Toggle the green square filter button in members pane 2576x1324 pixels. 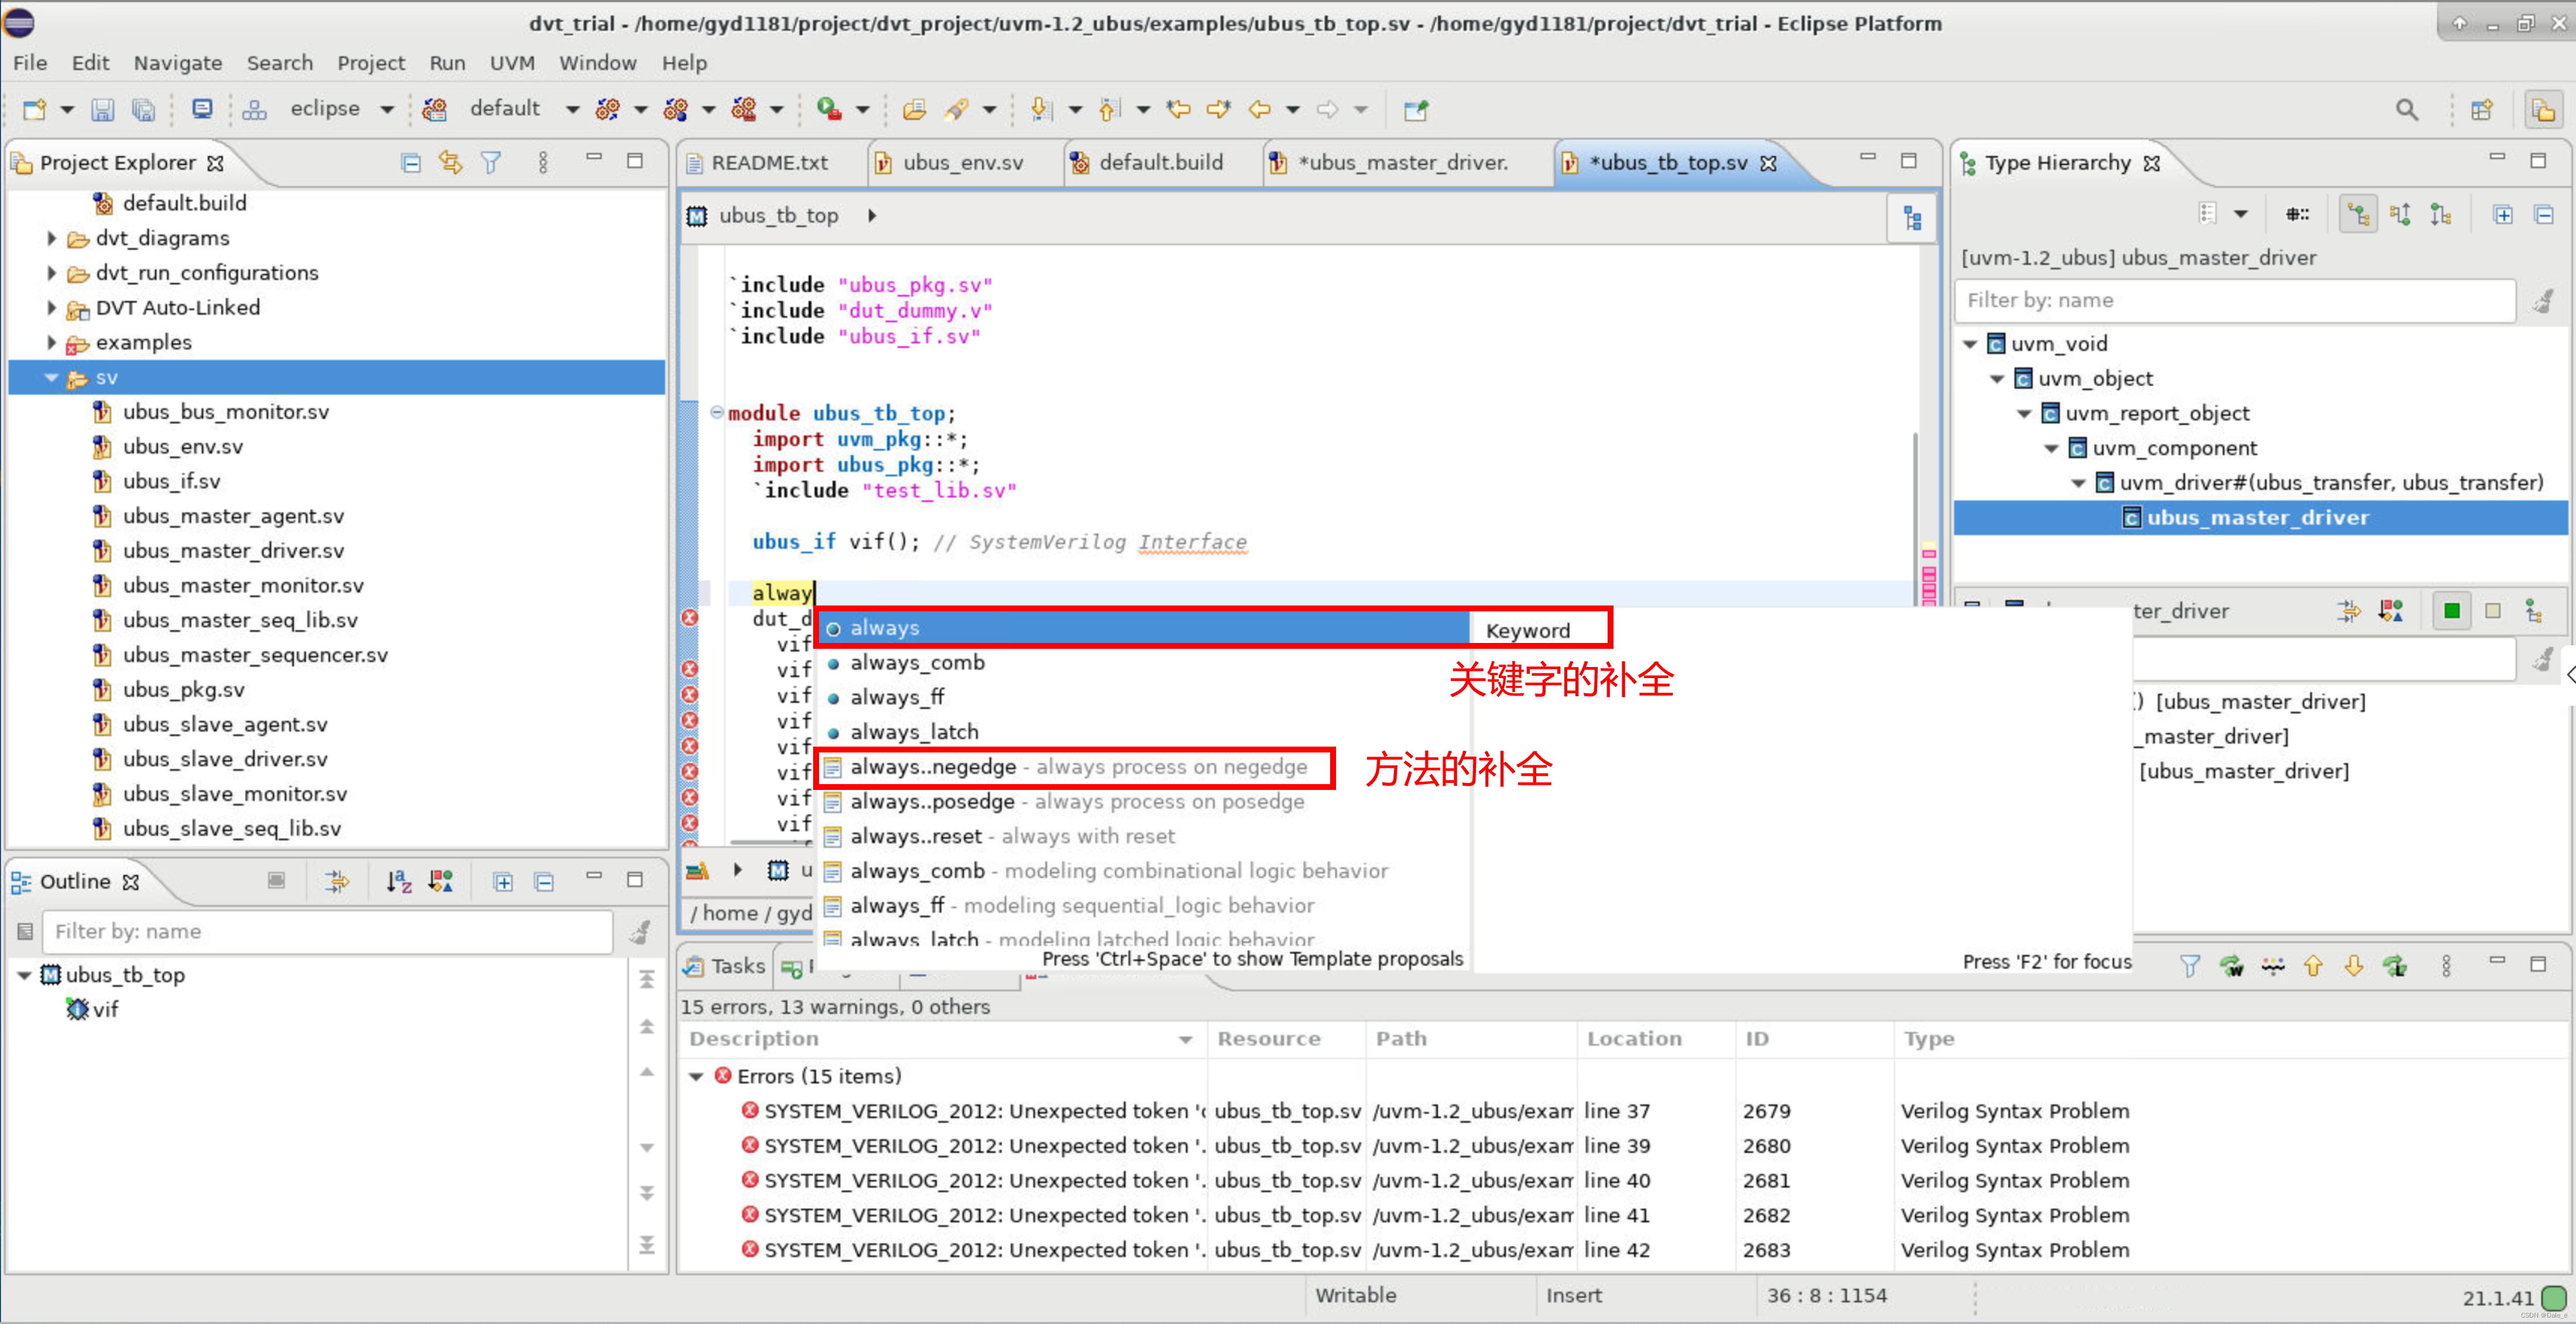[2451, 610]
